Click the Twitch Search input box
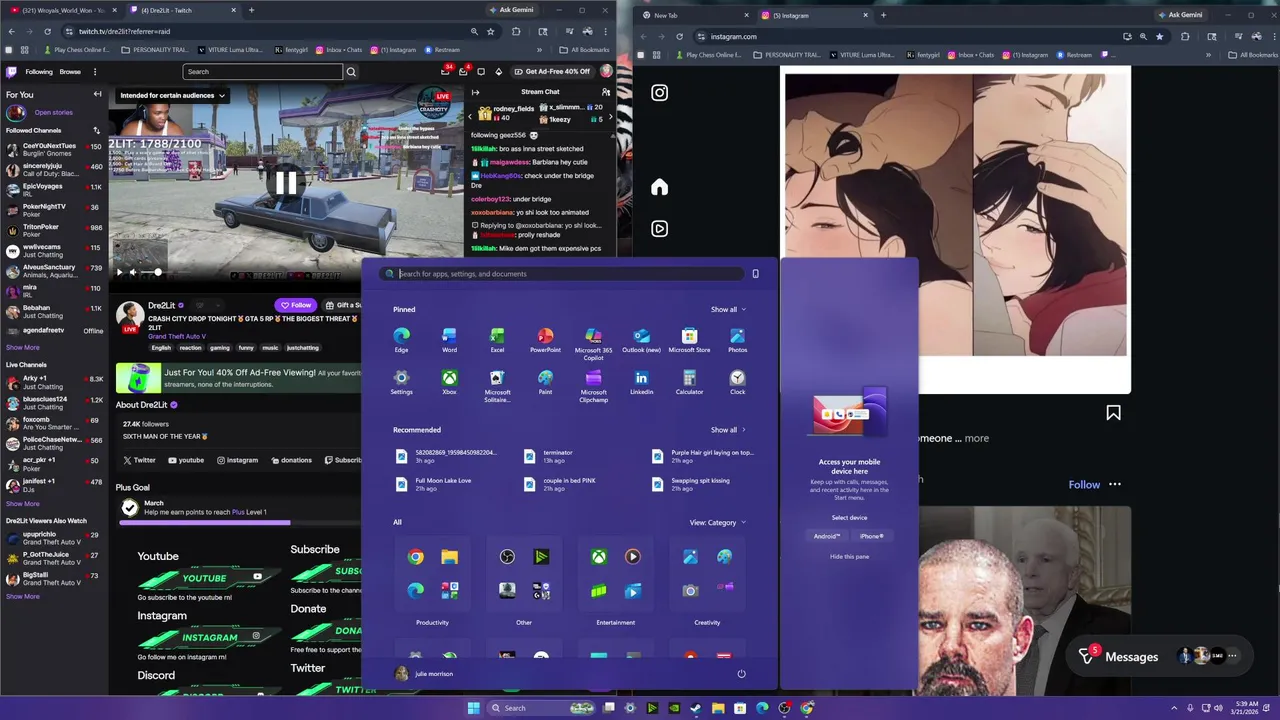This screenshot has height=720, width=1280. tap(263, 72)
